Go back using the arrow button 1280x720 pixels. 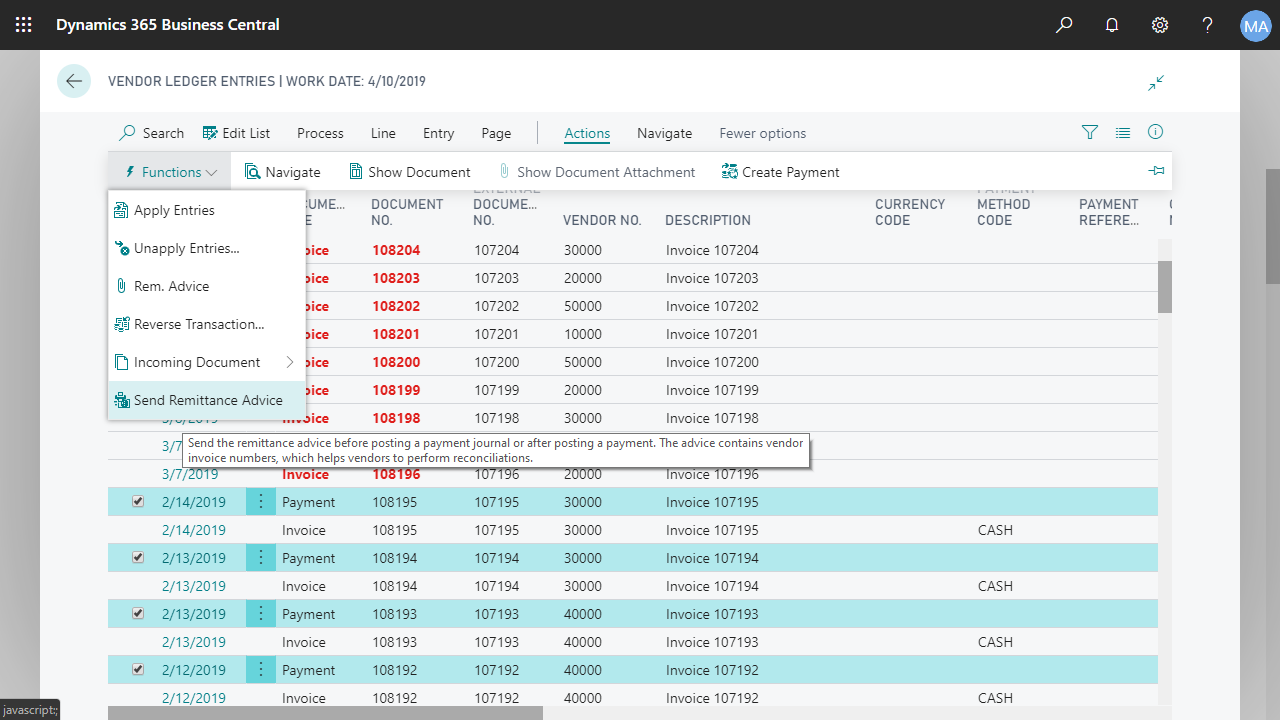click(x=74, y=81)
